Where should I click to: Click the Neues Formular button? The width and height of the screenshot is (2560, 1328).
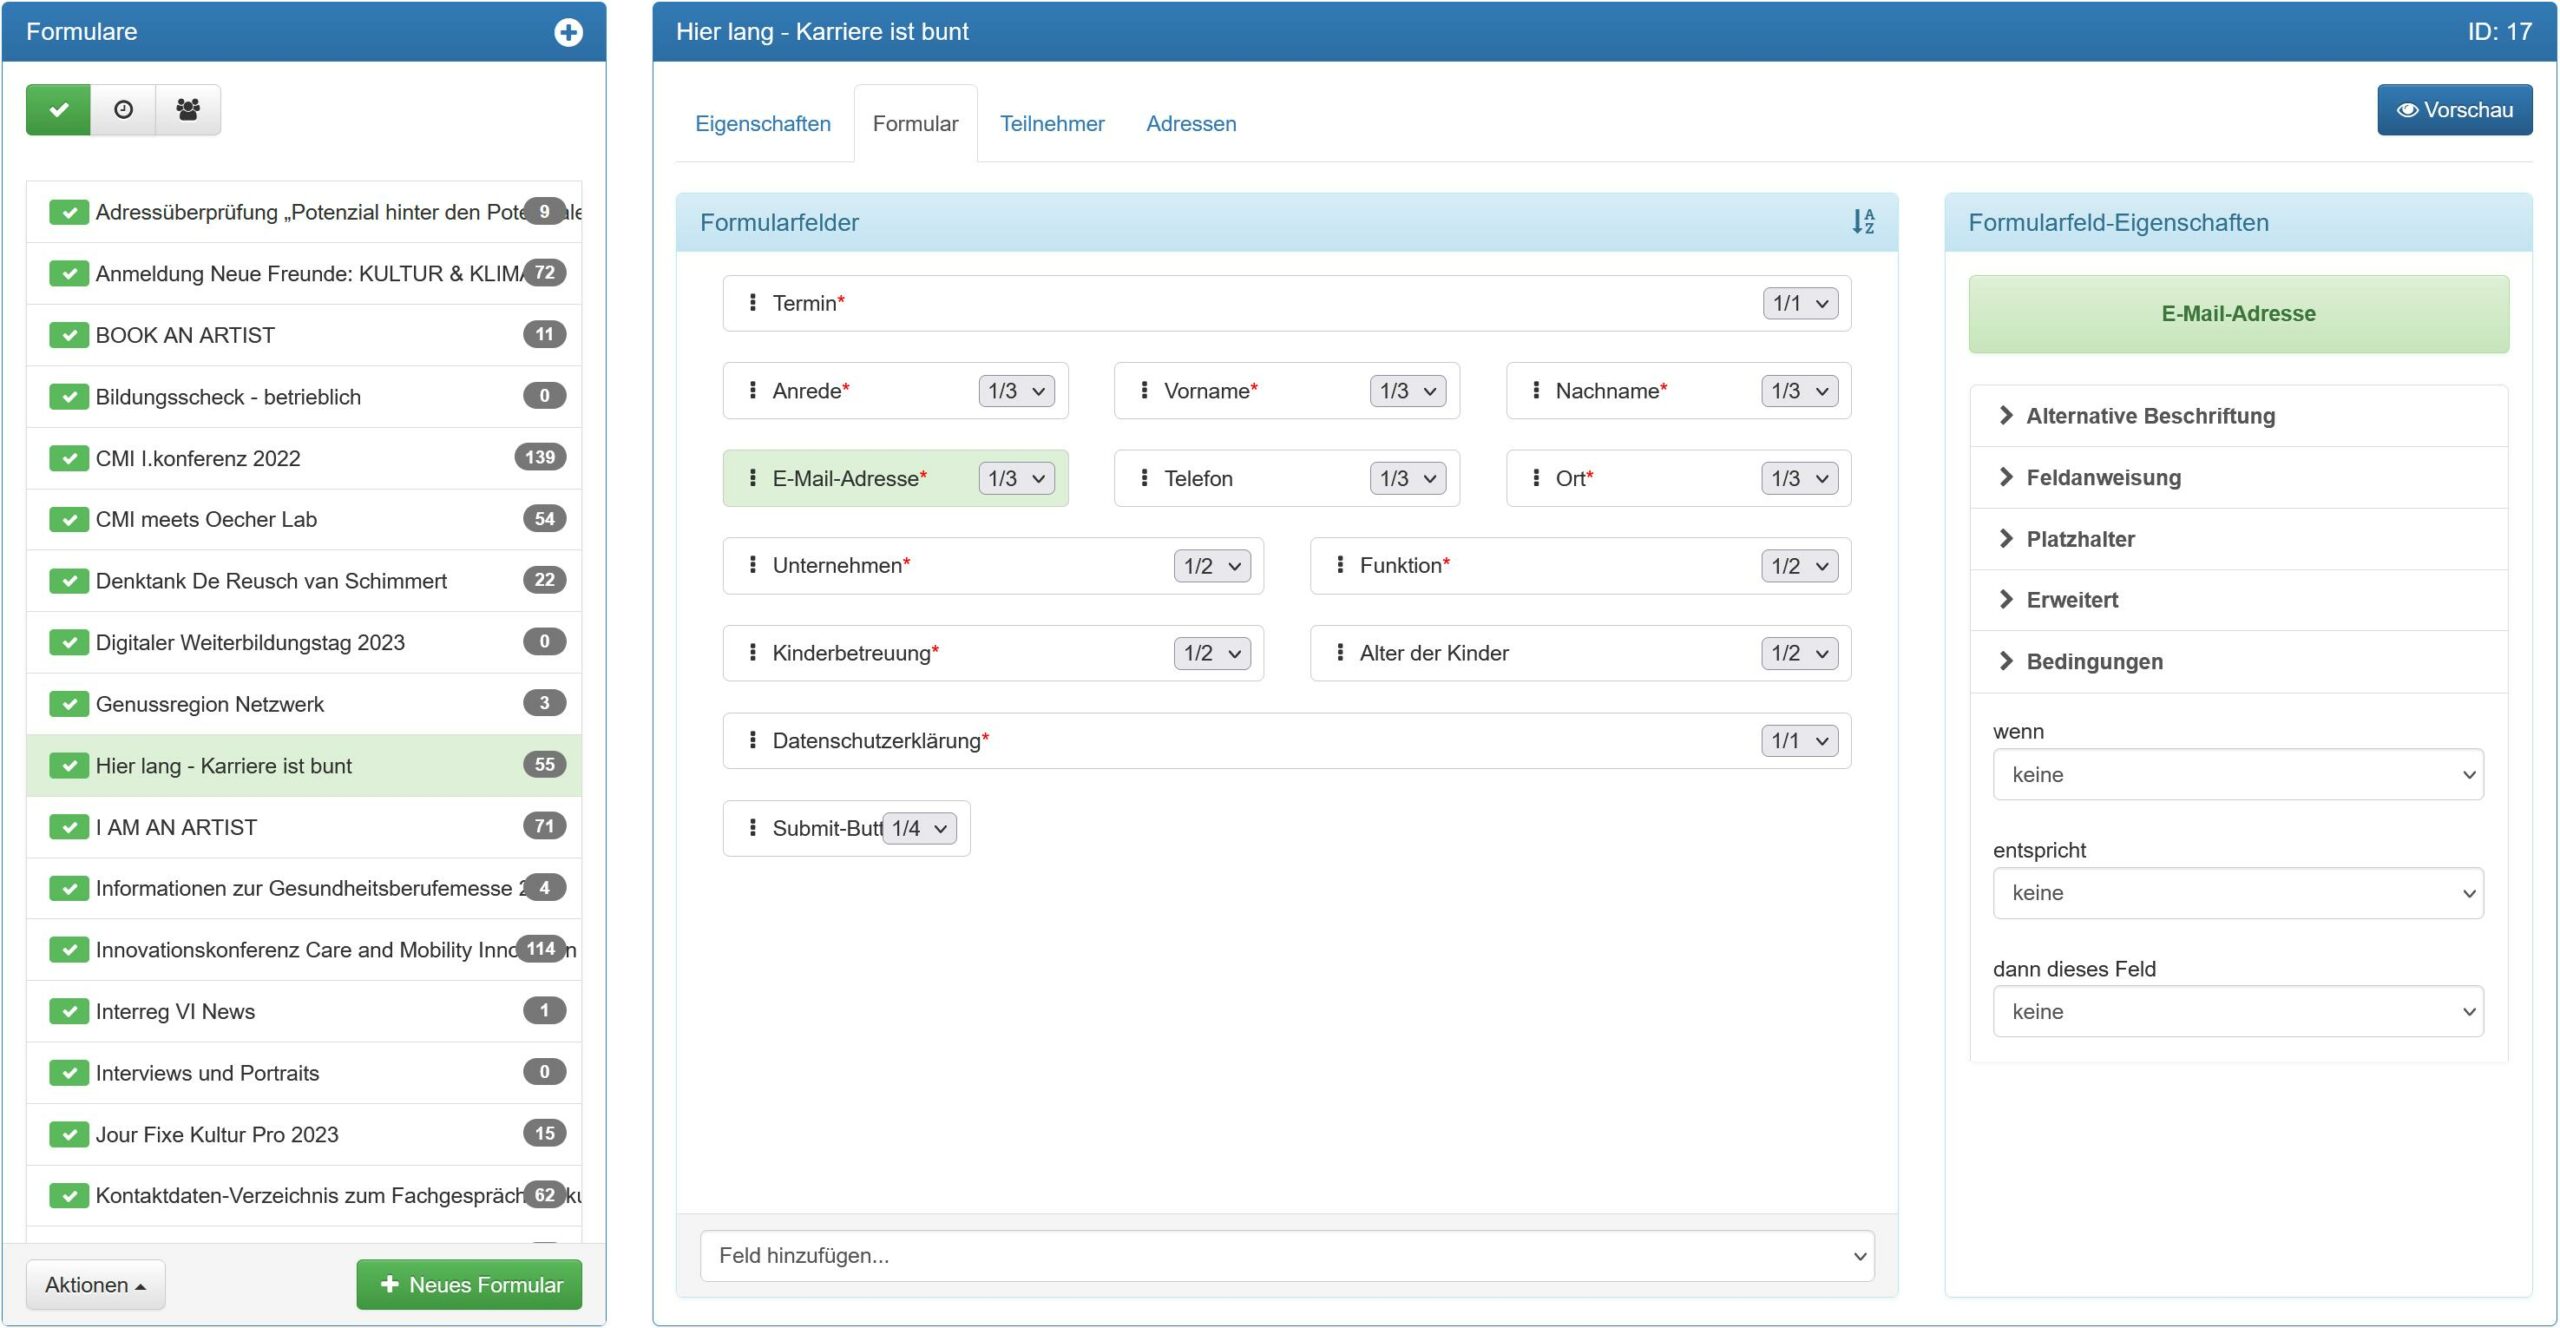(469, 1284)
